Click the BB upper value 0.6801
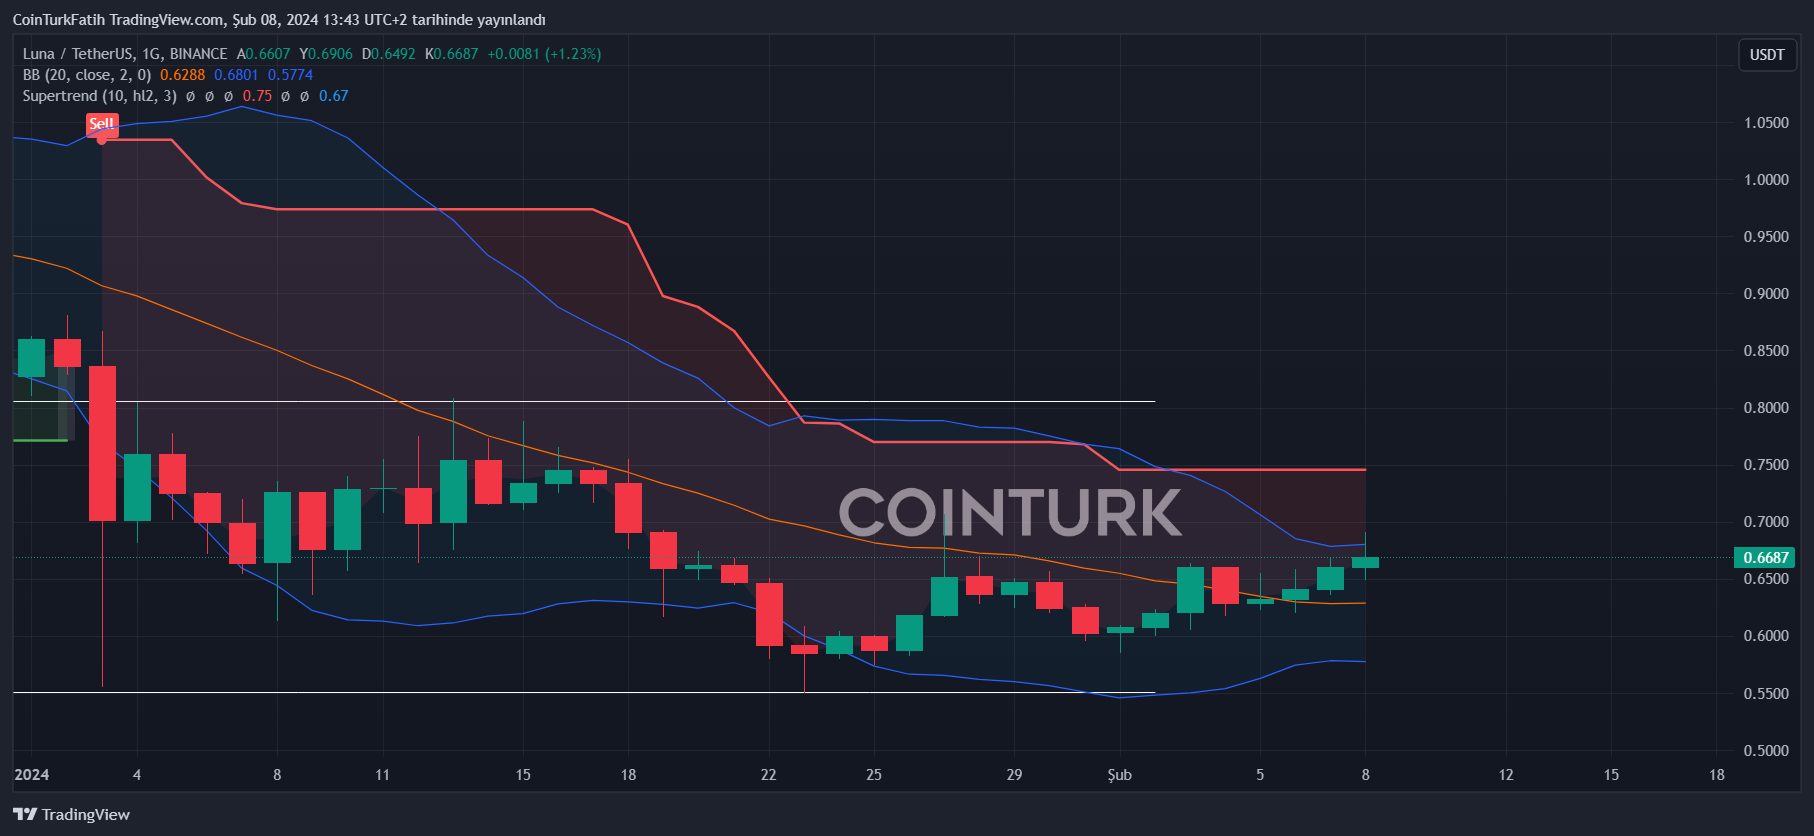This screenshot has width=1814, height=836. coord(236,75)
